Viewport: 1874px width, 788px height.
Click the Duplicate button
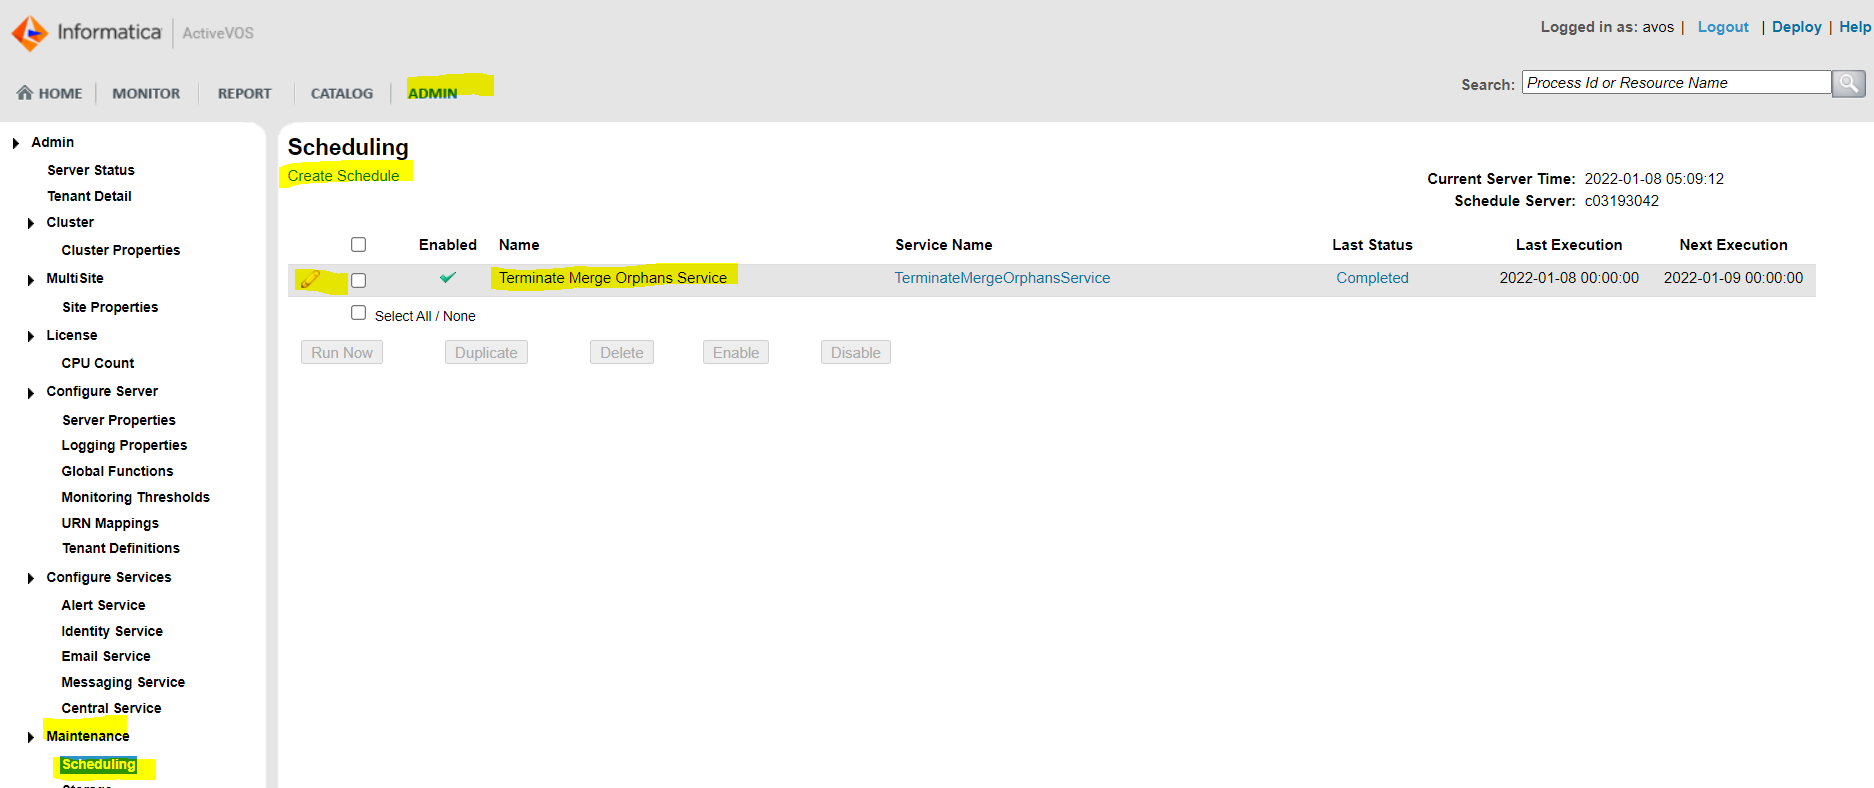pos(486,352)
